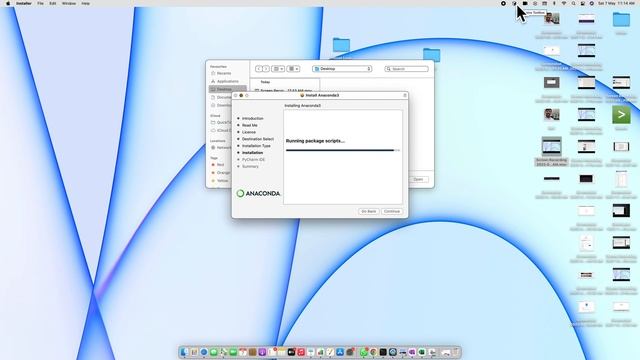
Task: Select the License step in installer
Action: tap(249, 132)
